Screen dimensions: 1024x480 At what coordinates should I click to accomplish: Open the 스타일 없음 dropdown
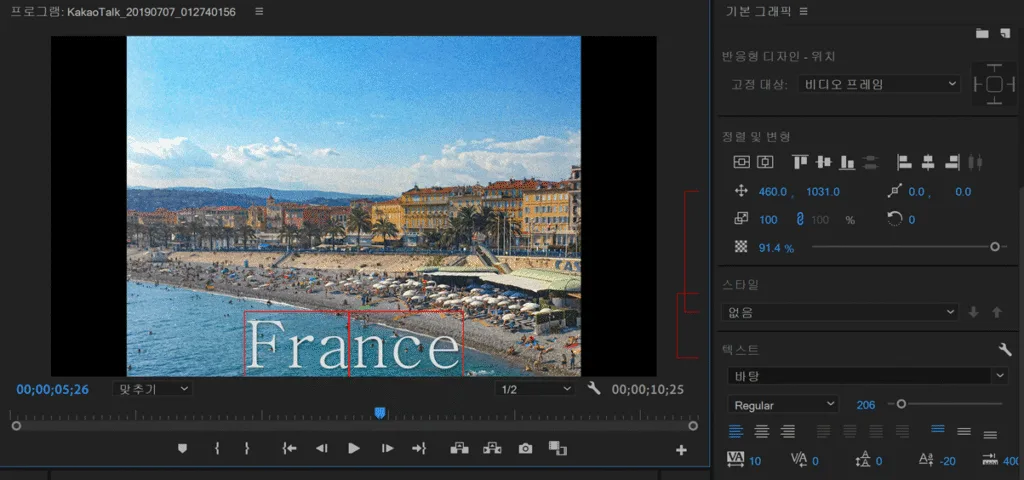click(x=839, y=312)
